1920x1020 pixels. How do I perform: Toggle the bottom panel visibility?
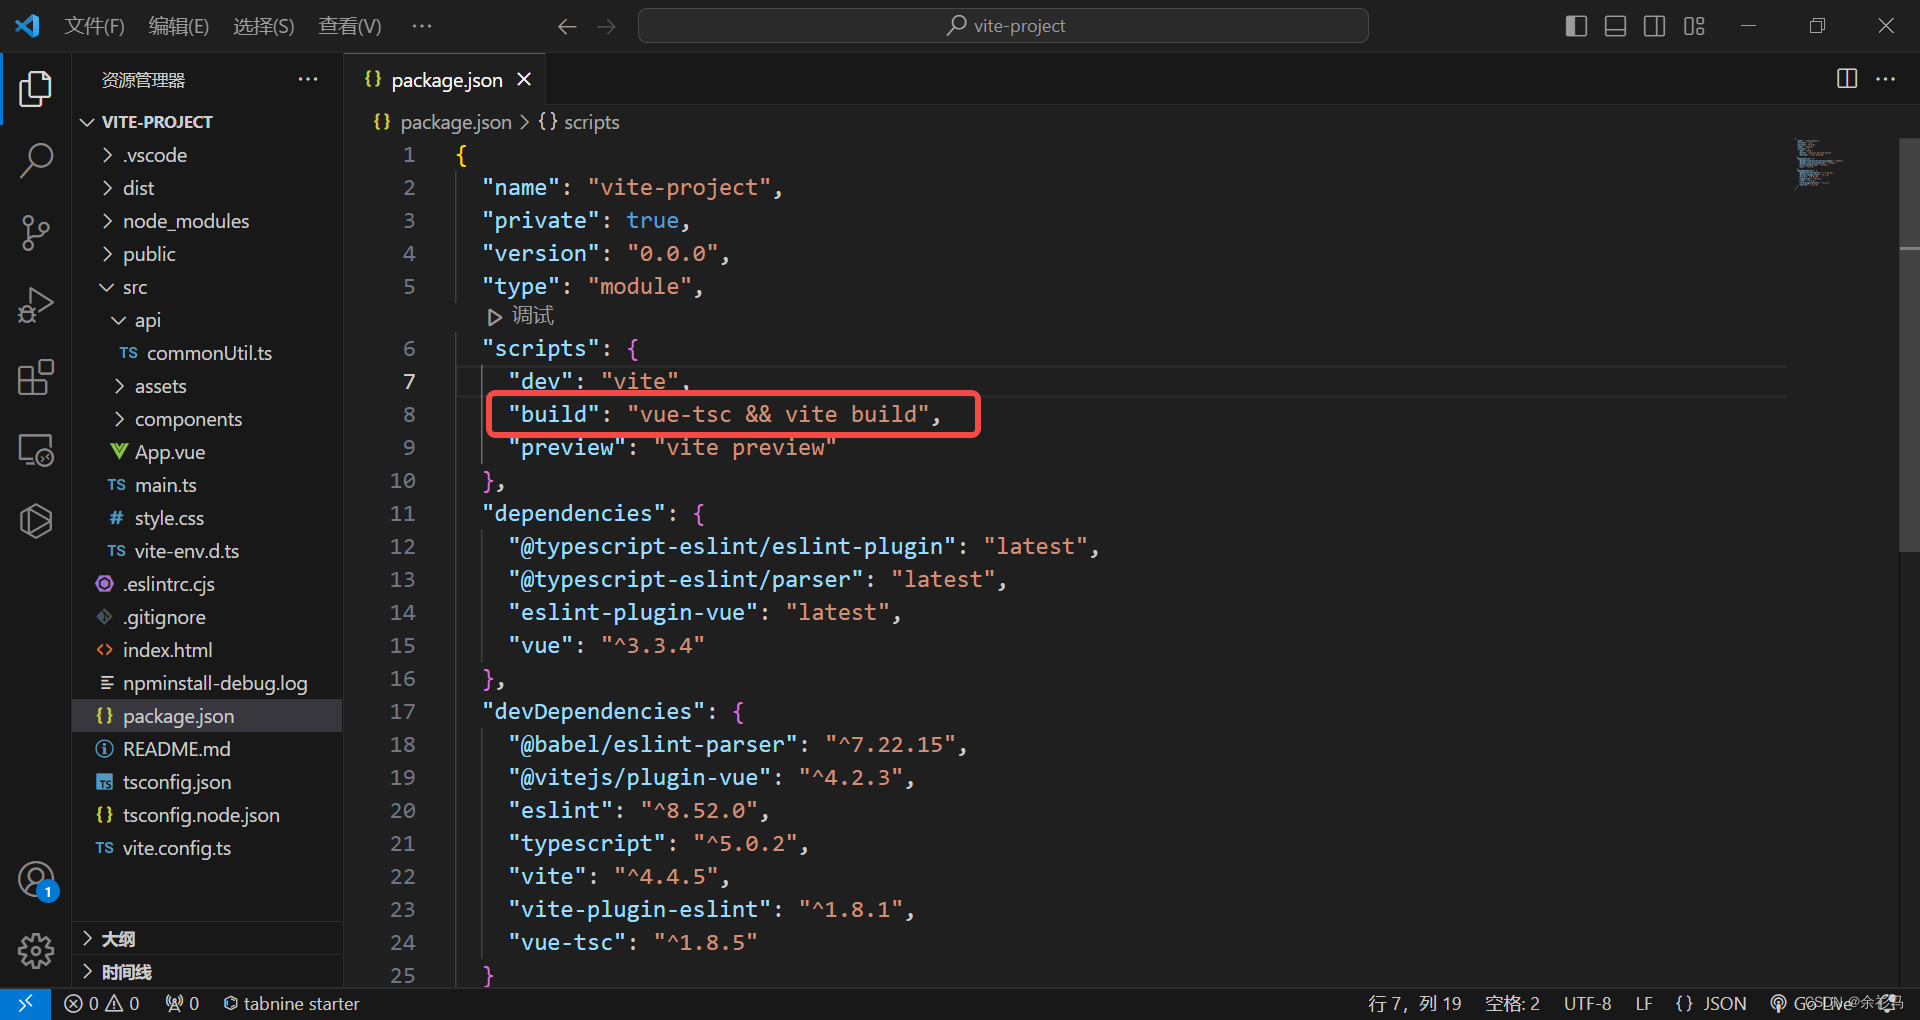1614,26
